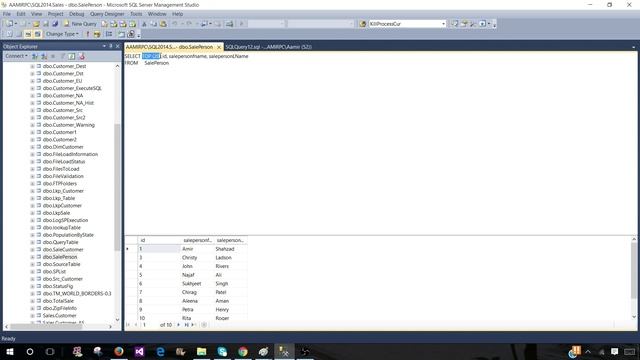The image size is (640, 360).
Task: Open the Debug menu
Action: point(76,14)
